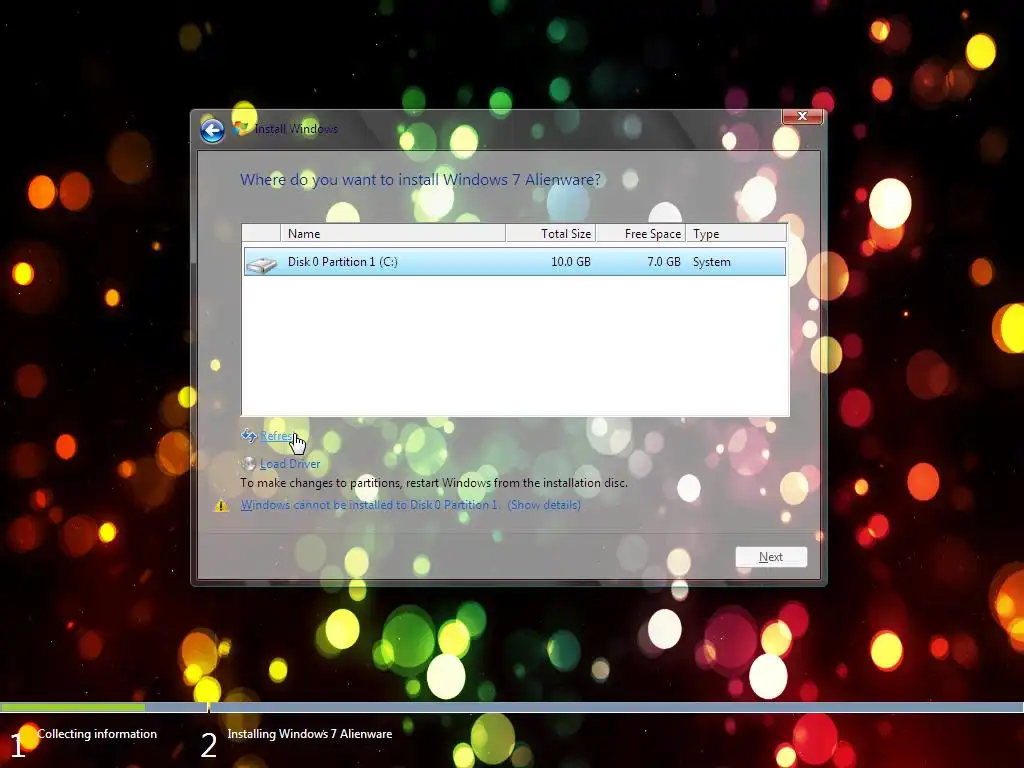Click the Installing Windows 7 Alienware step label

[310, 734]
